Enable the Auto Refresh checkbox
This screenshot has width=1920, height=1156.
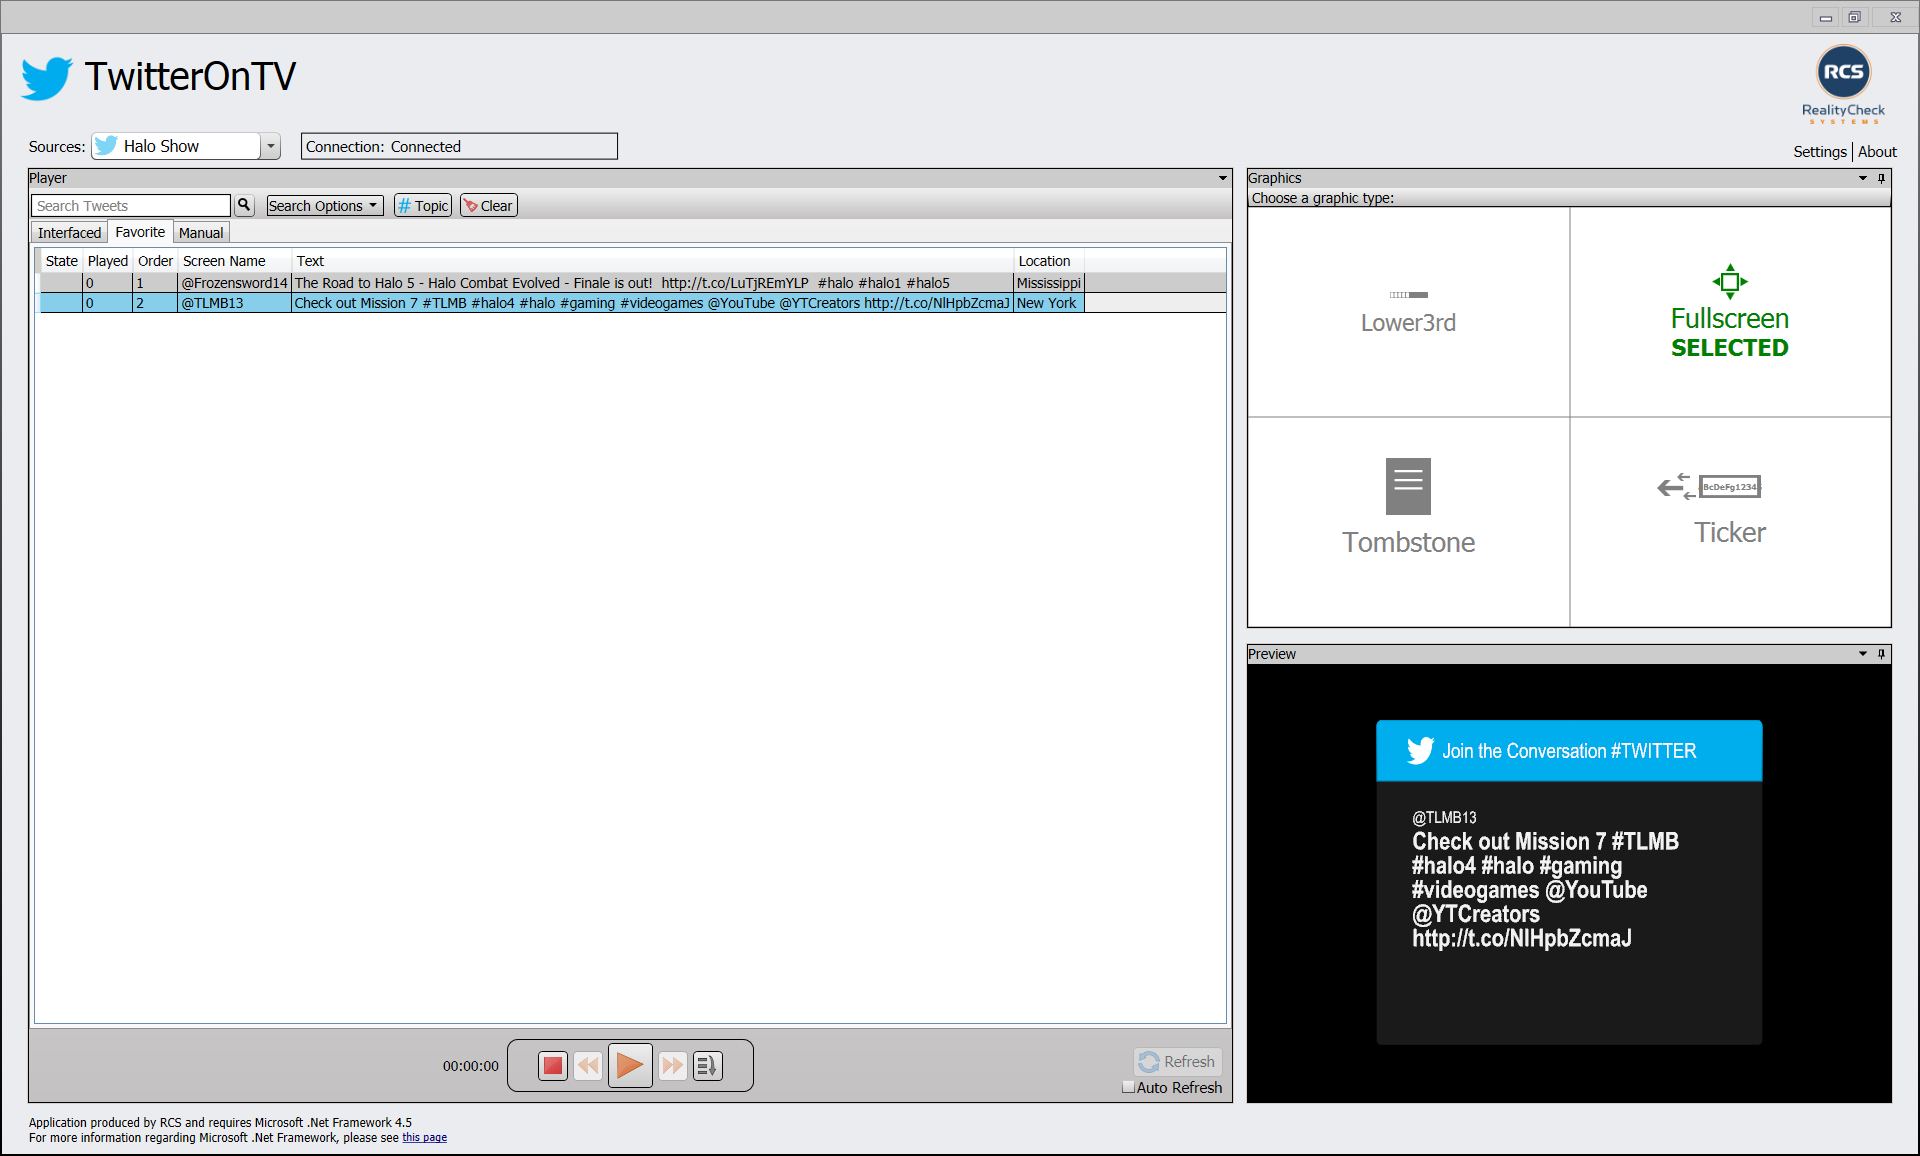(x=1128, y=1087)
